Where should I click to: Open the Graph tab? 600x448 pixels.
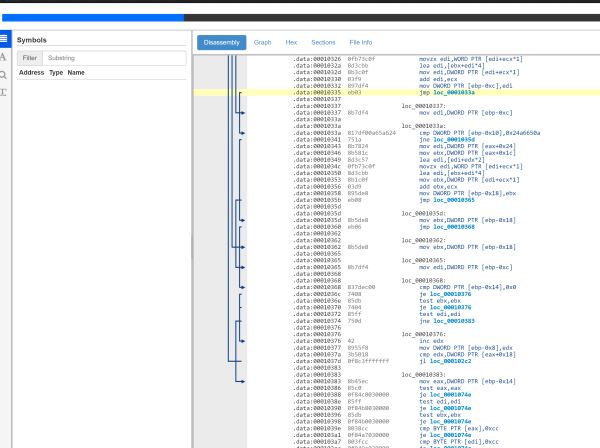pos(262,43)
